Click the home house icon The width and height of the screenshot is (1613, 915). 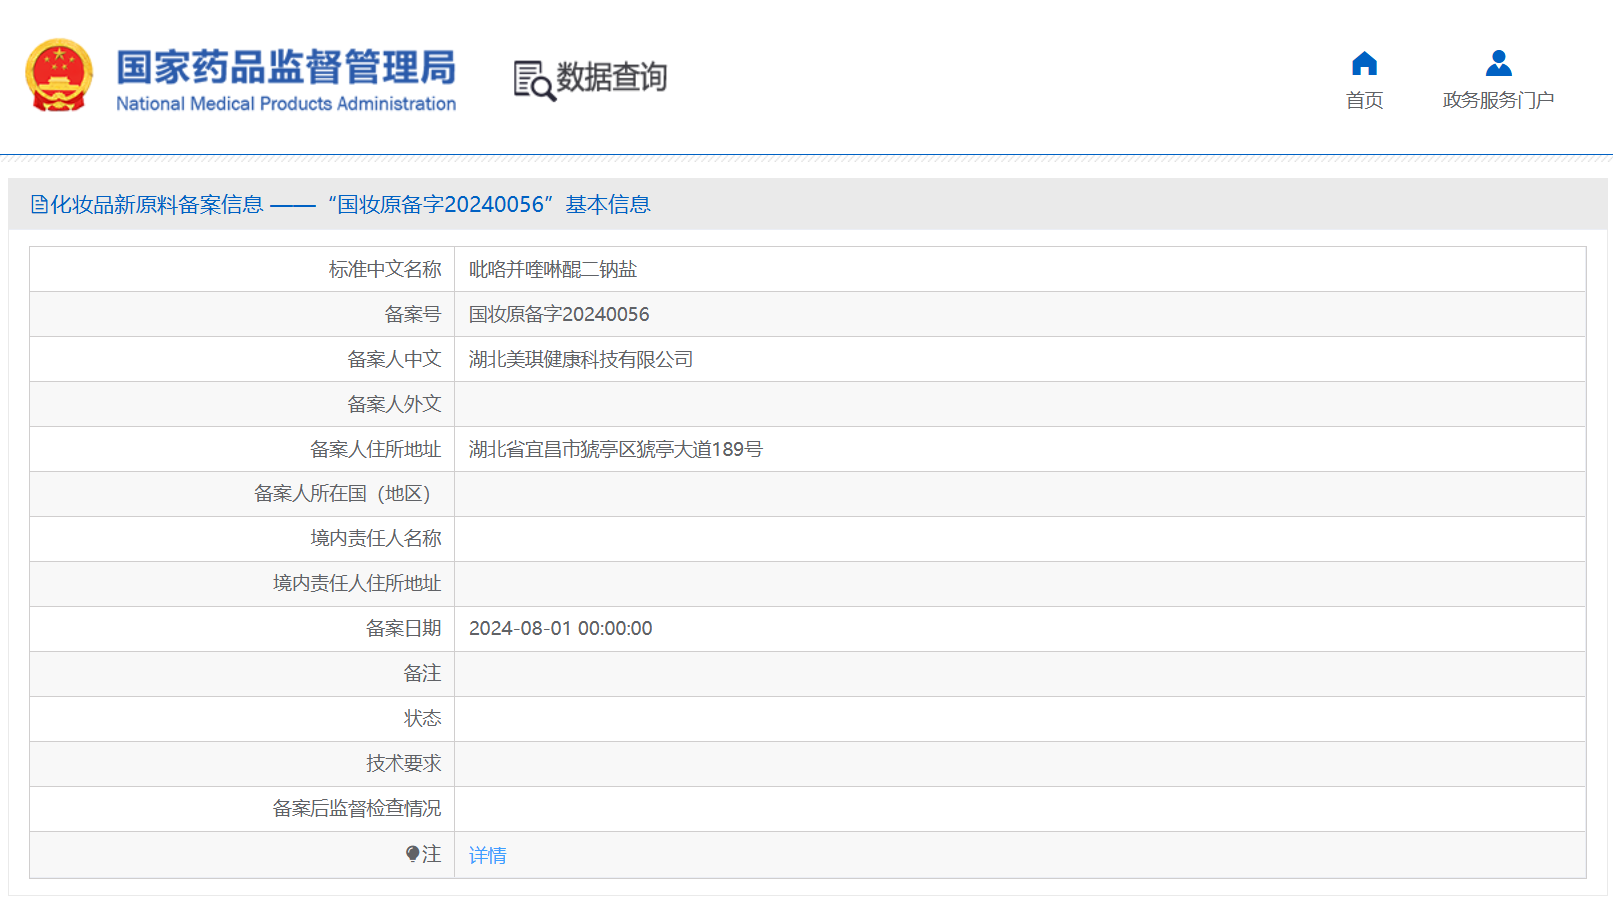pos(1364,64)
